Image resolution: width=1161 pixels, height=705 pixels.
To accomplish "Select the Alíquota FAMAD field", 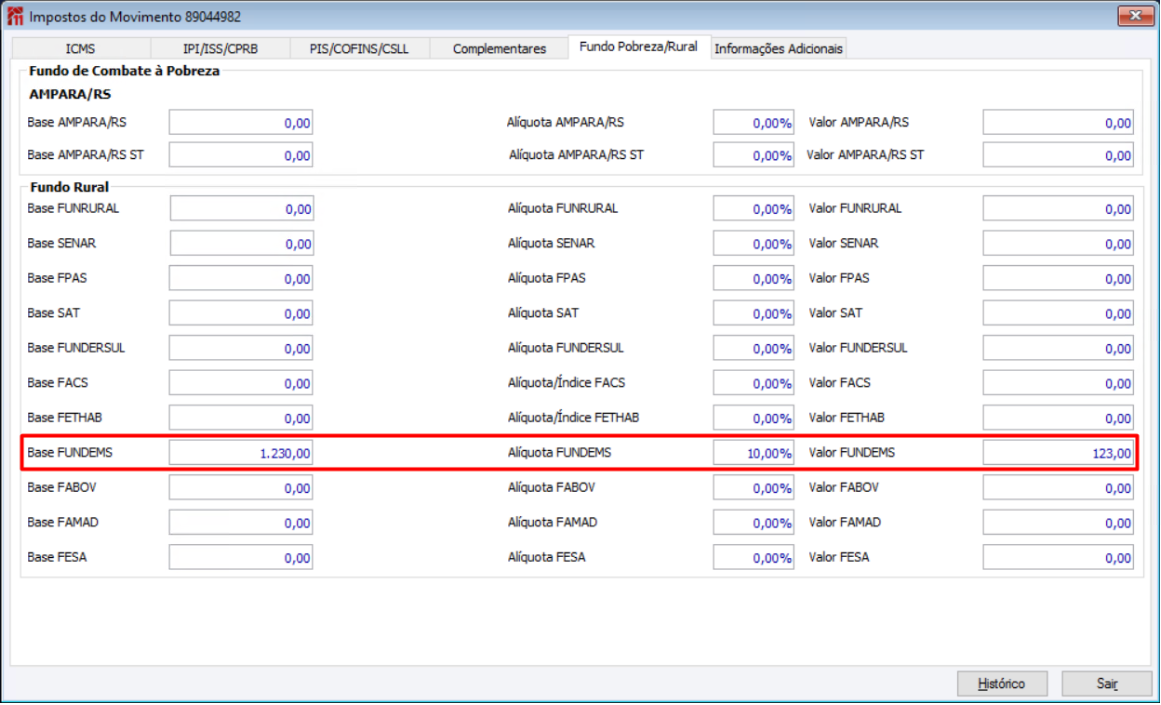I will (x=753, y=523).
